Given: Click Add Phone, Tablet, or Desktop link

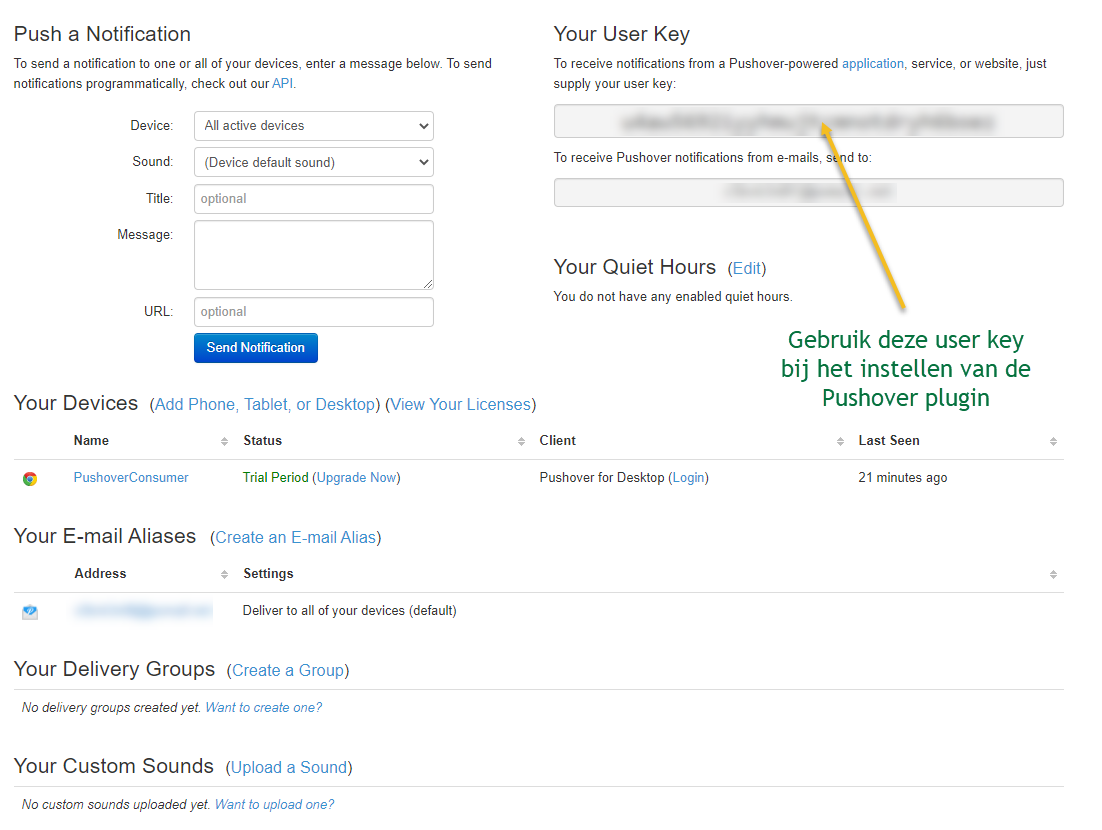Looking at the screenshot, I should click(264, 405).
